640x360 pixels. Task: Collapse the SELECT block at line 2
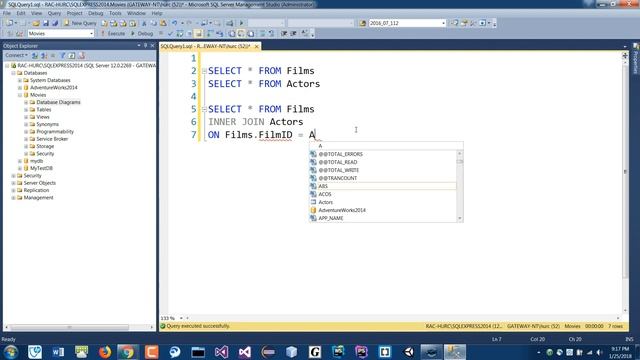pyautogui.click(x=204, y=71)
